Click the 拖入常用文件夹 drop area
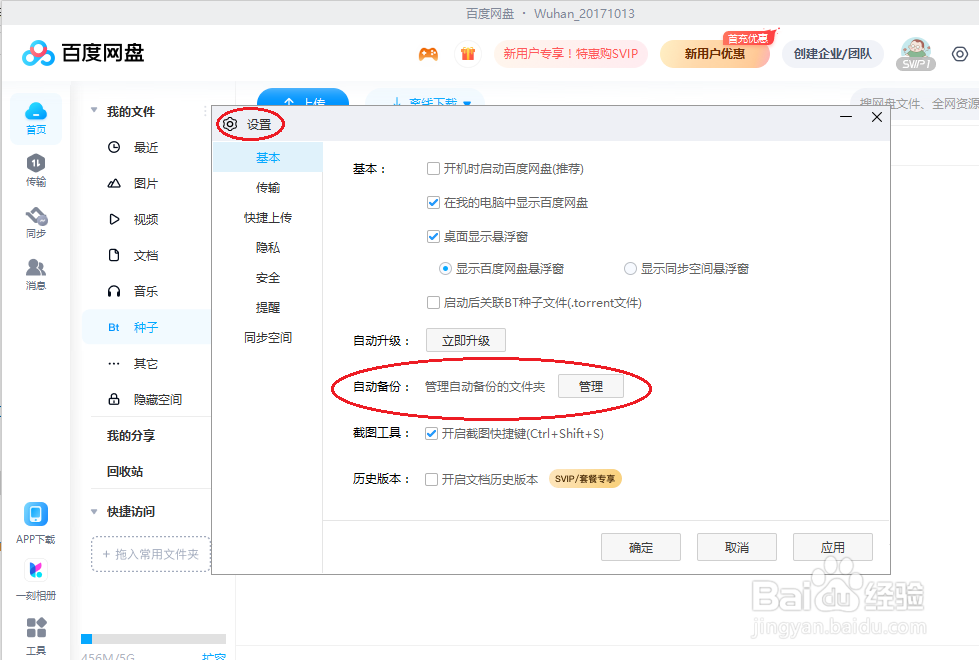The image size is (979, 660). (151, 554)
